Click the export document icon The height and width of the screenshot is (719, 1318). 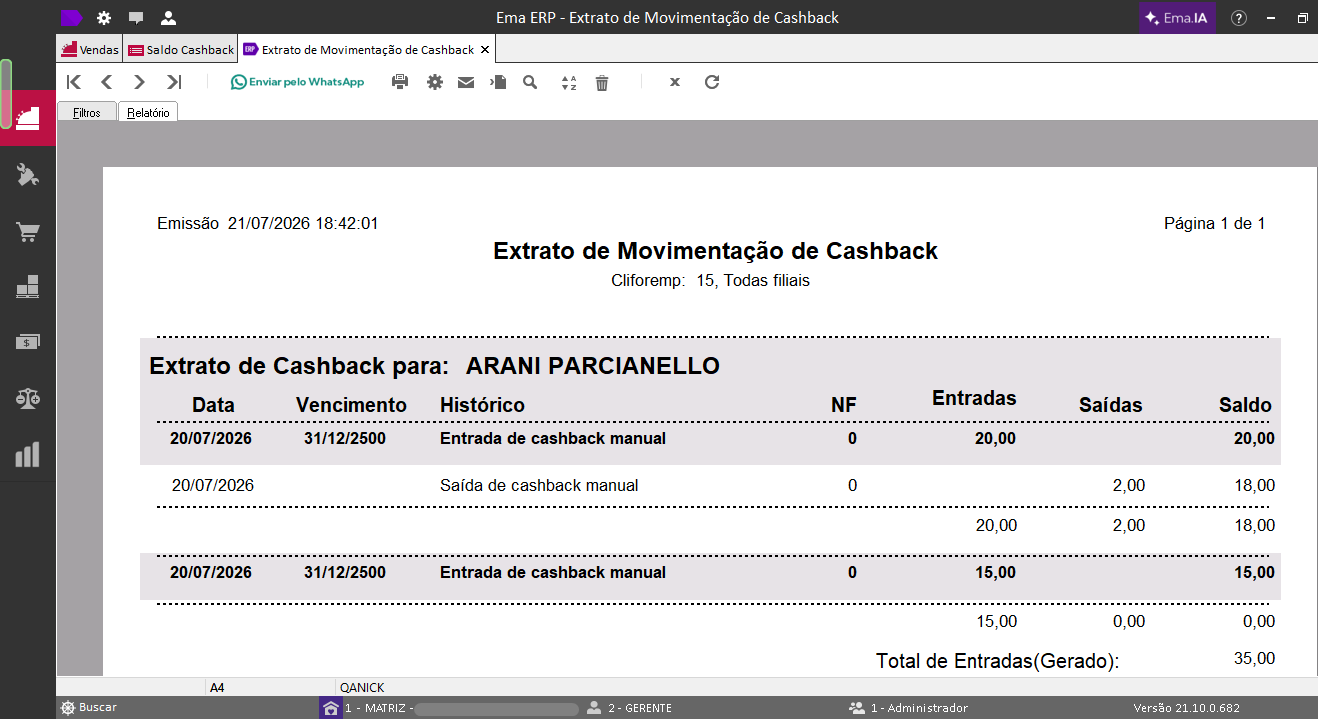[x=499, y=82]
